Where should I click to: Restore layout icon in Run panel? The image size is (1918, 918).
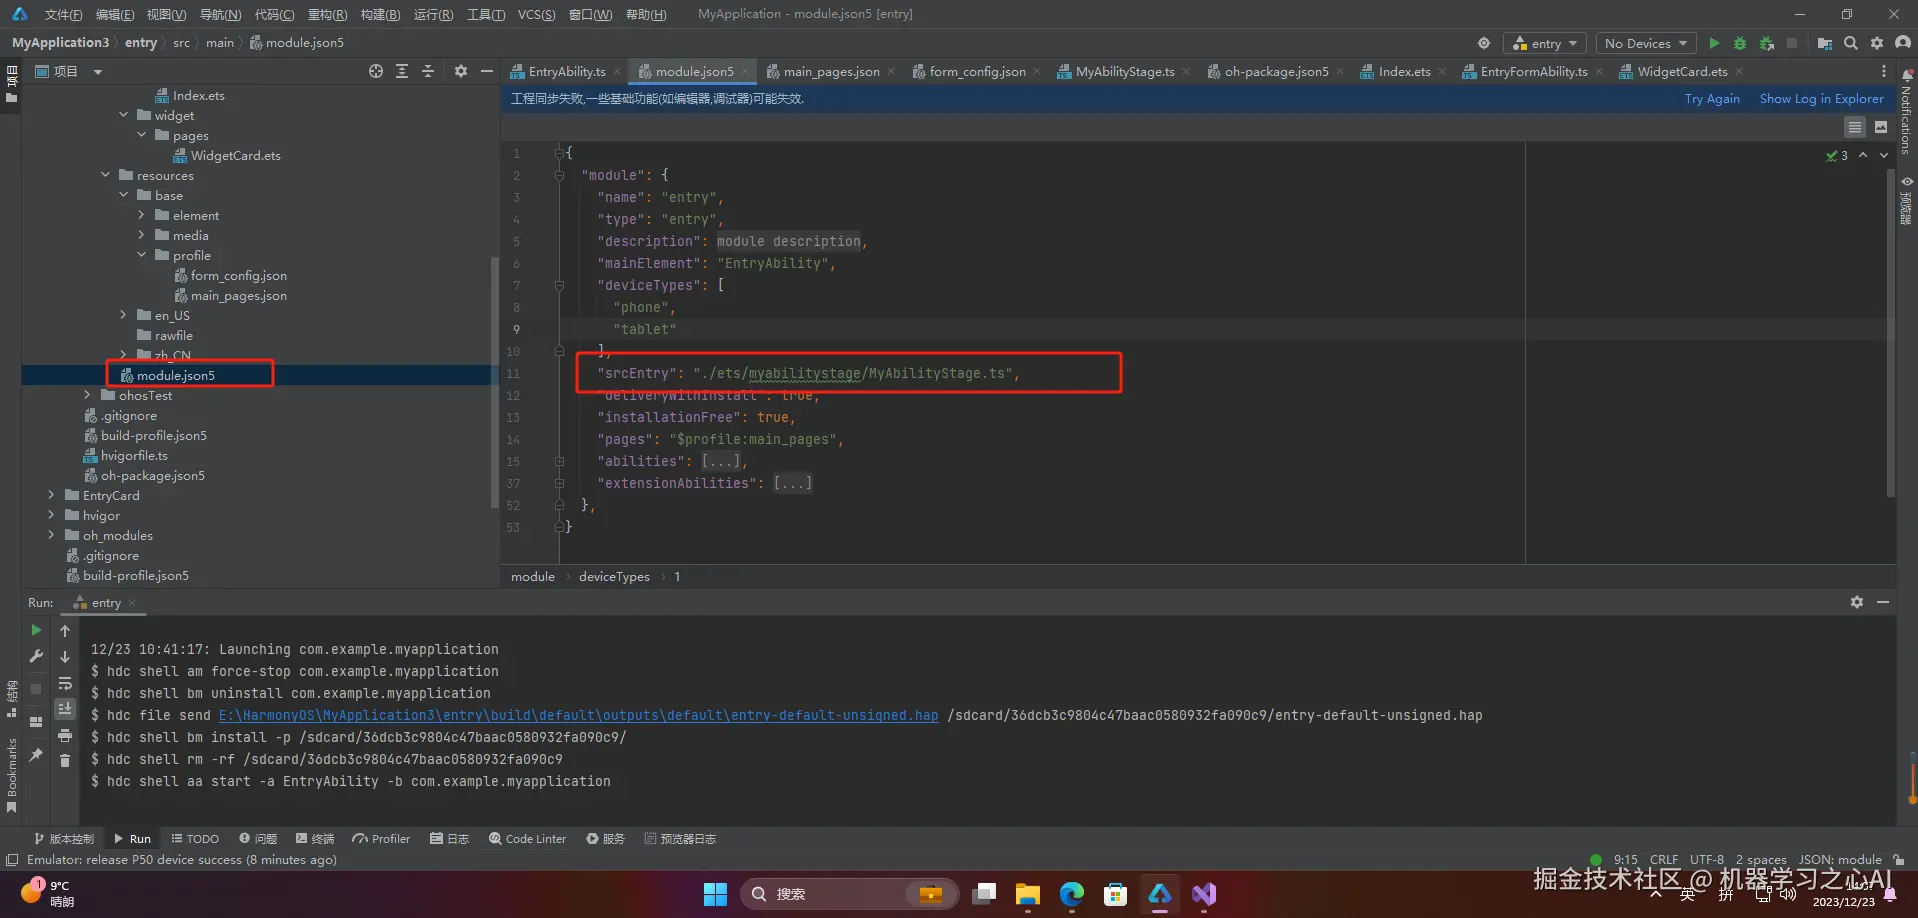[x=36, y=721]
